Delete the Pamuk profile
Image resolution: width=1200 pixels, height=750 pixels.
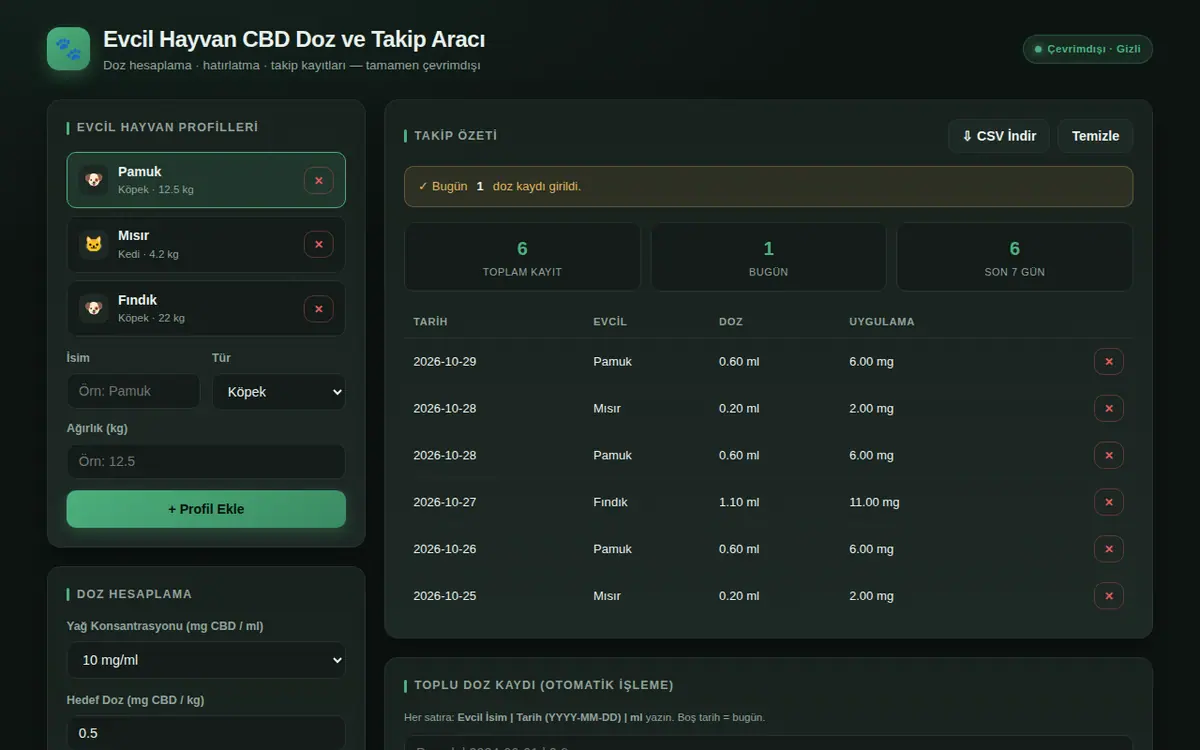(x=319, y=181)
